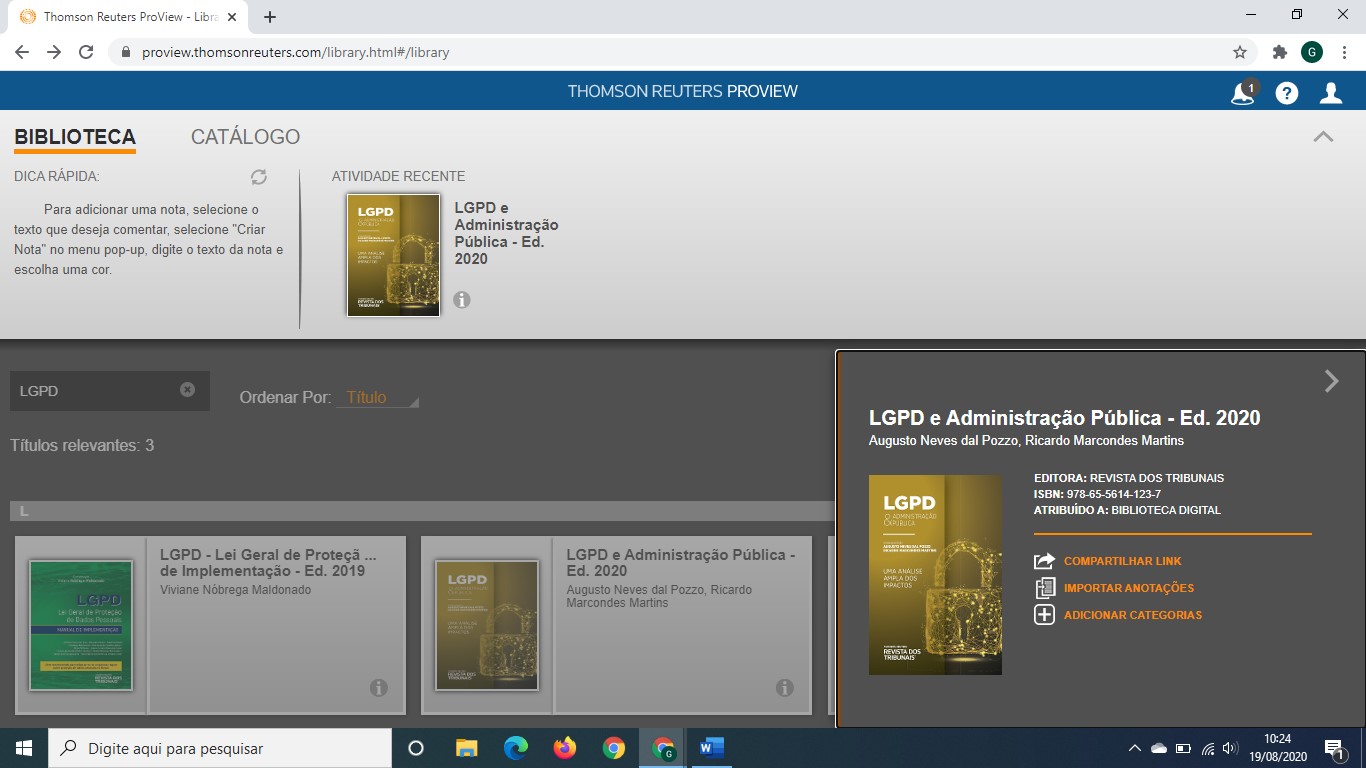
Task: Show info for LGPD e Administração Pública card
Action: click(x=785, y=687)
